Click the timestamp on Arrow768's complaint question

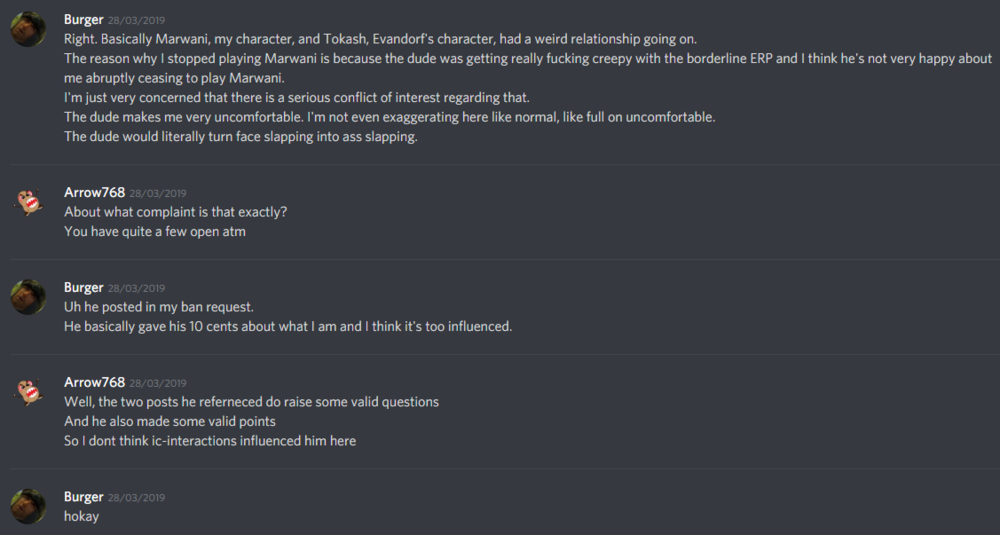(158, 193)
